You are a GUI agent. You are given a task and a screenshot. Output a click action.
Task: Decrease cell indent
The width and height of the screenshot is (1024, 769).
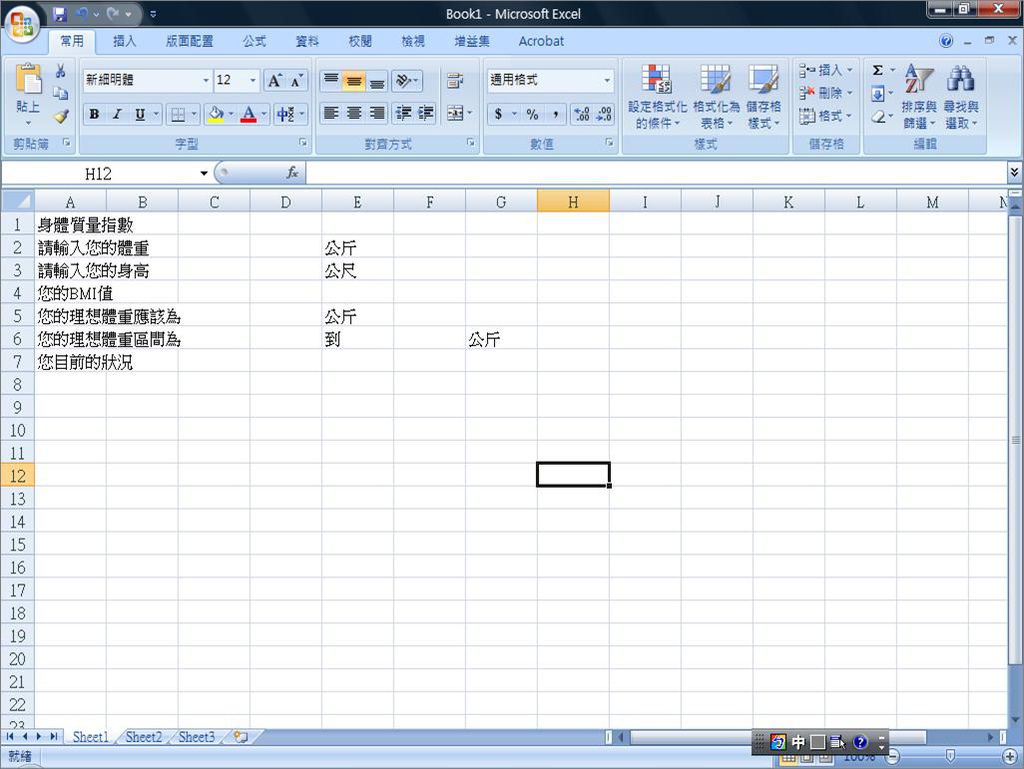[403, 114]
